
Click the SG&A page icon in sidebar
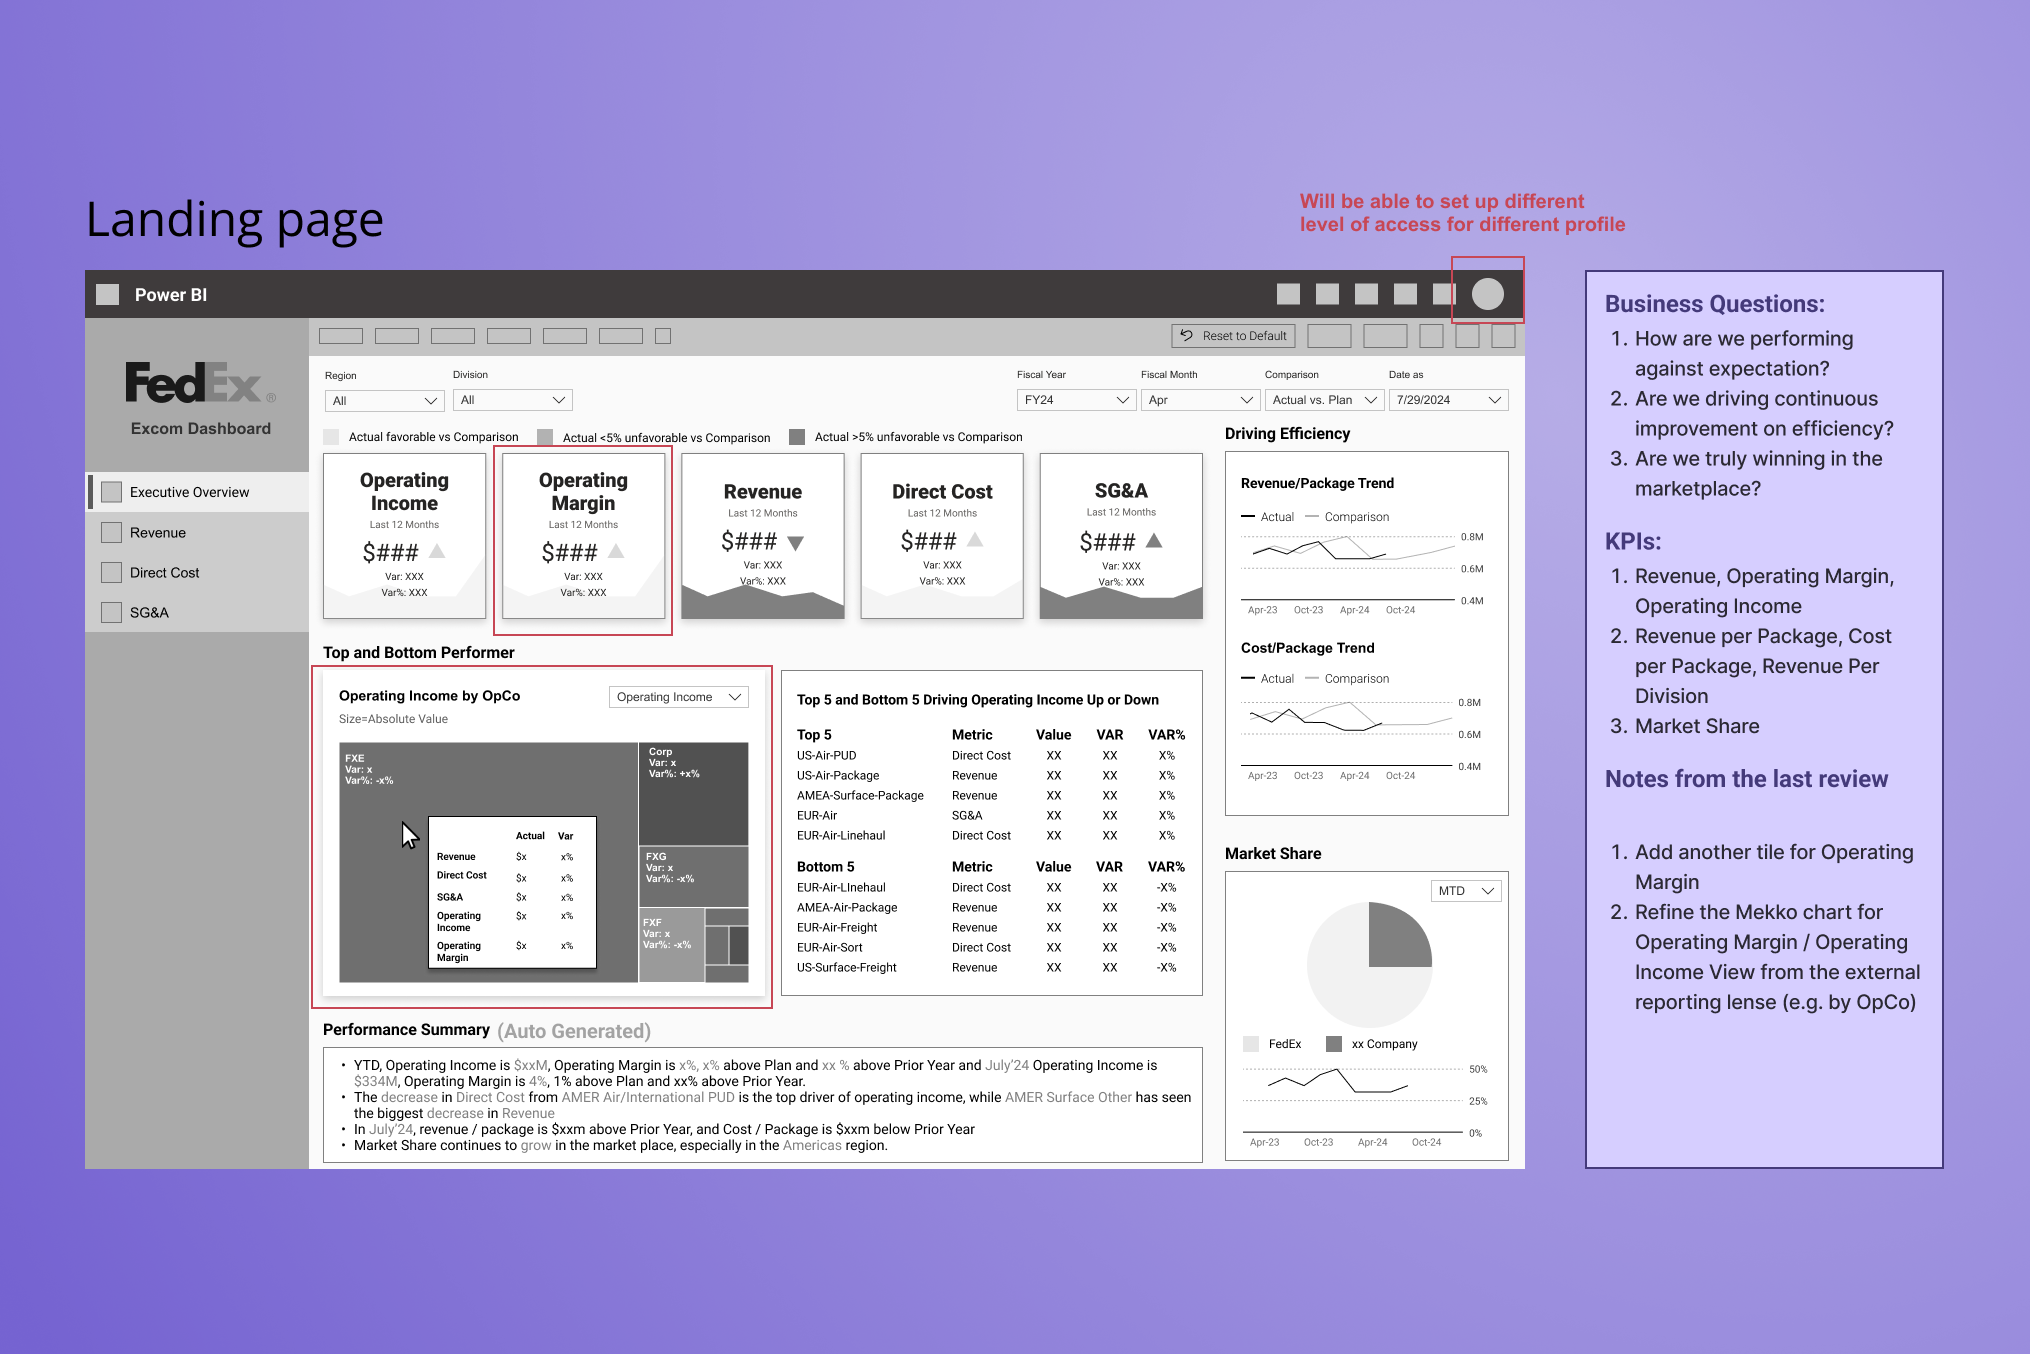pyautogui.click(x=111, y=613)
